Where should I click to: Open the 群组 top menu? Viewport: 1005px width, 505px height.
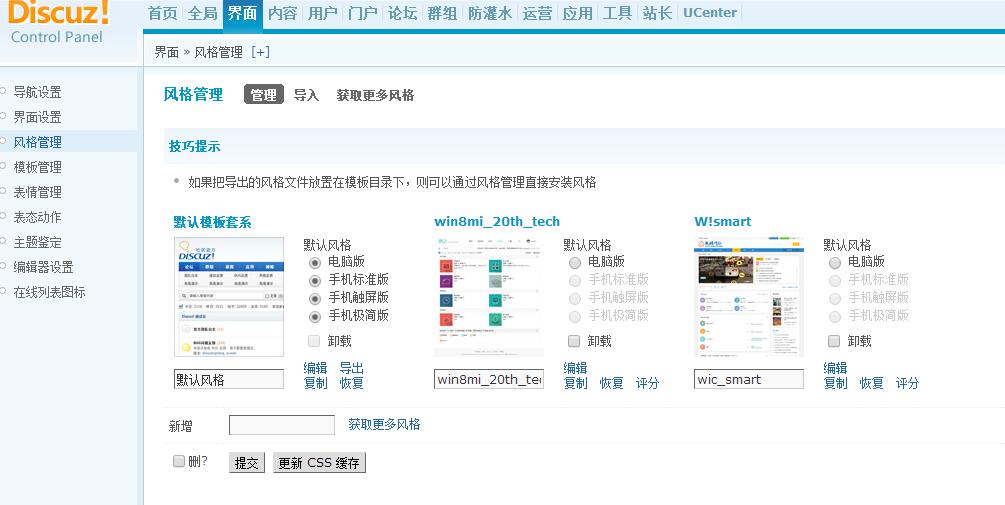tap(442, 13)
